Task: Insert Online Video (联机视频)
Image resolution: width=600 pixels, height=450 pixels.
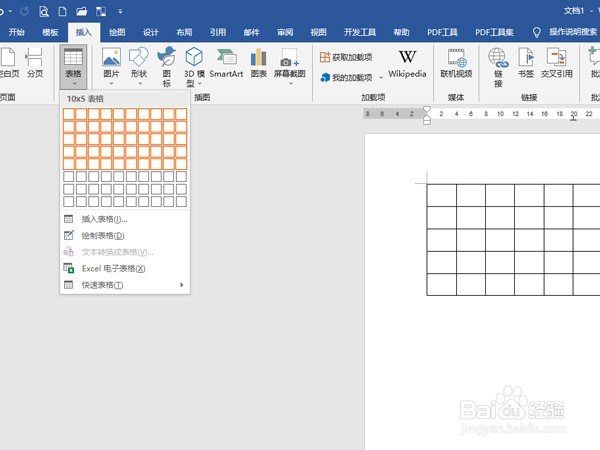Action: (x=456, y=63)
